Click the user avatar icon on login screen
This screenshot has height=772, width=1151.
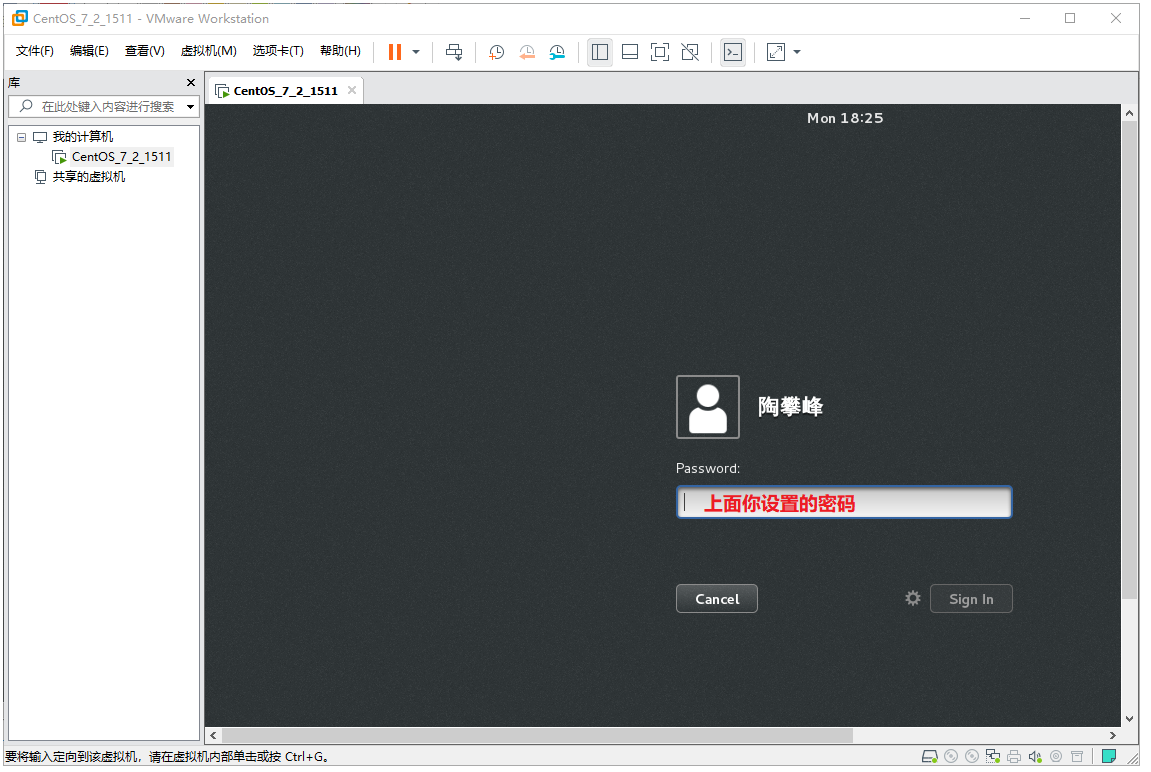[x=708, y=407]
